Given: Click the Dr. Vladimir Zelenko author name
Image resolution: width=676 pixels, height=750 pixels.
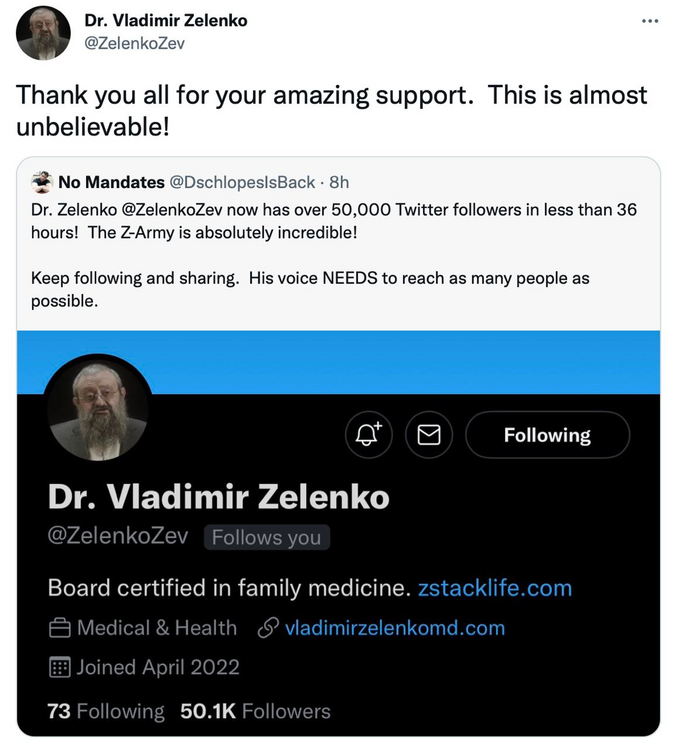Looking at the screenshot, I should tap(166, 20).
